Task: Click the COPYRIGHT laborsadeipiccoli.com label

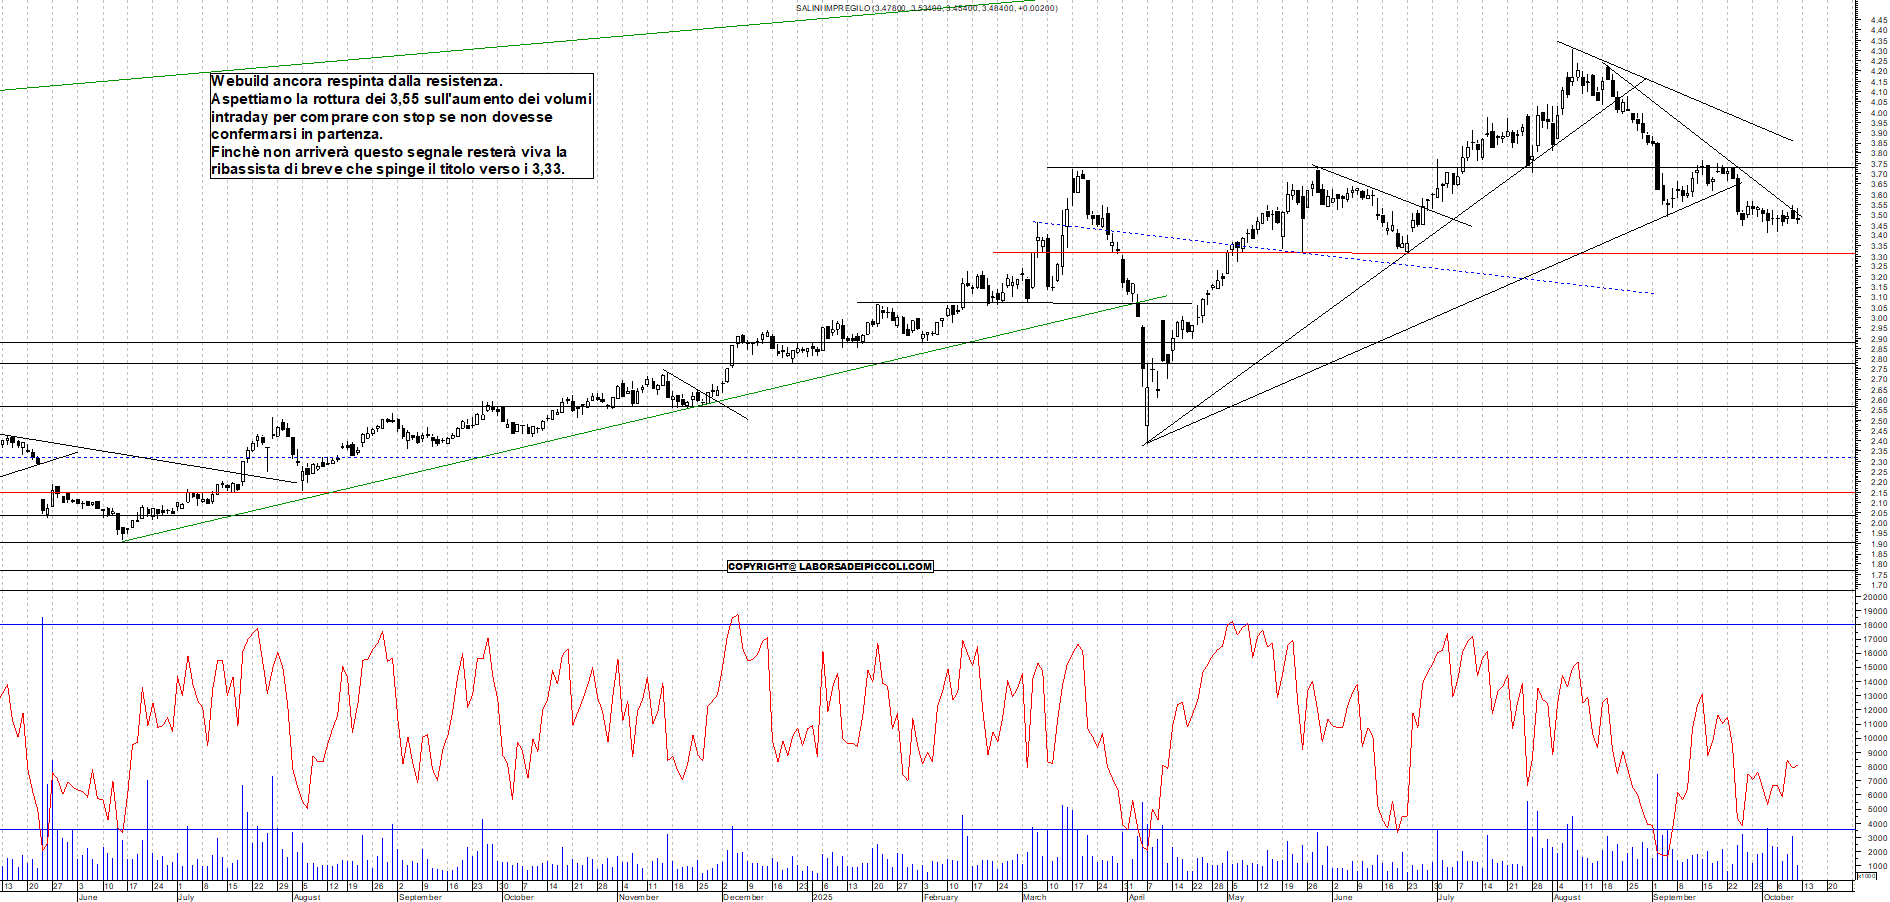Action: [830, 567]
